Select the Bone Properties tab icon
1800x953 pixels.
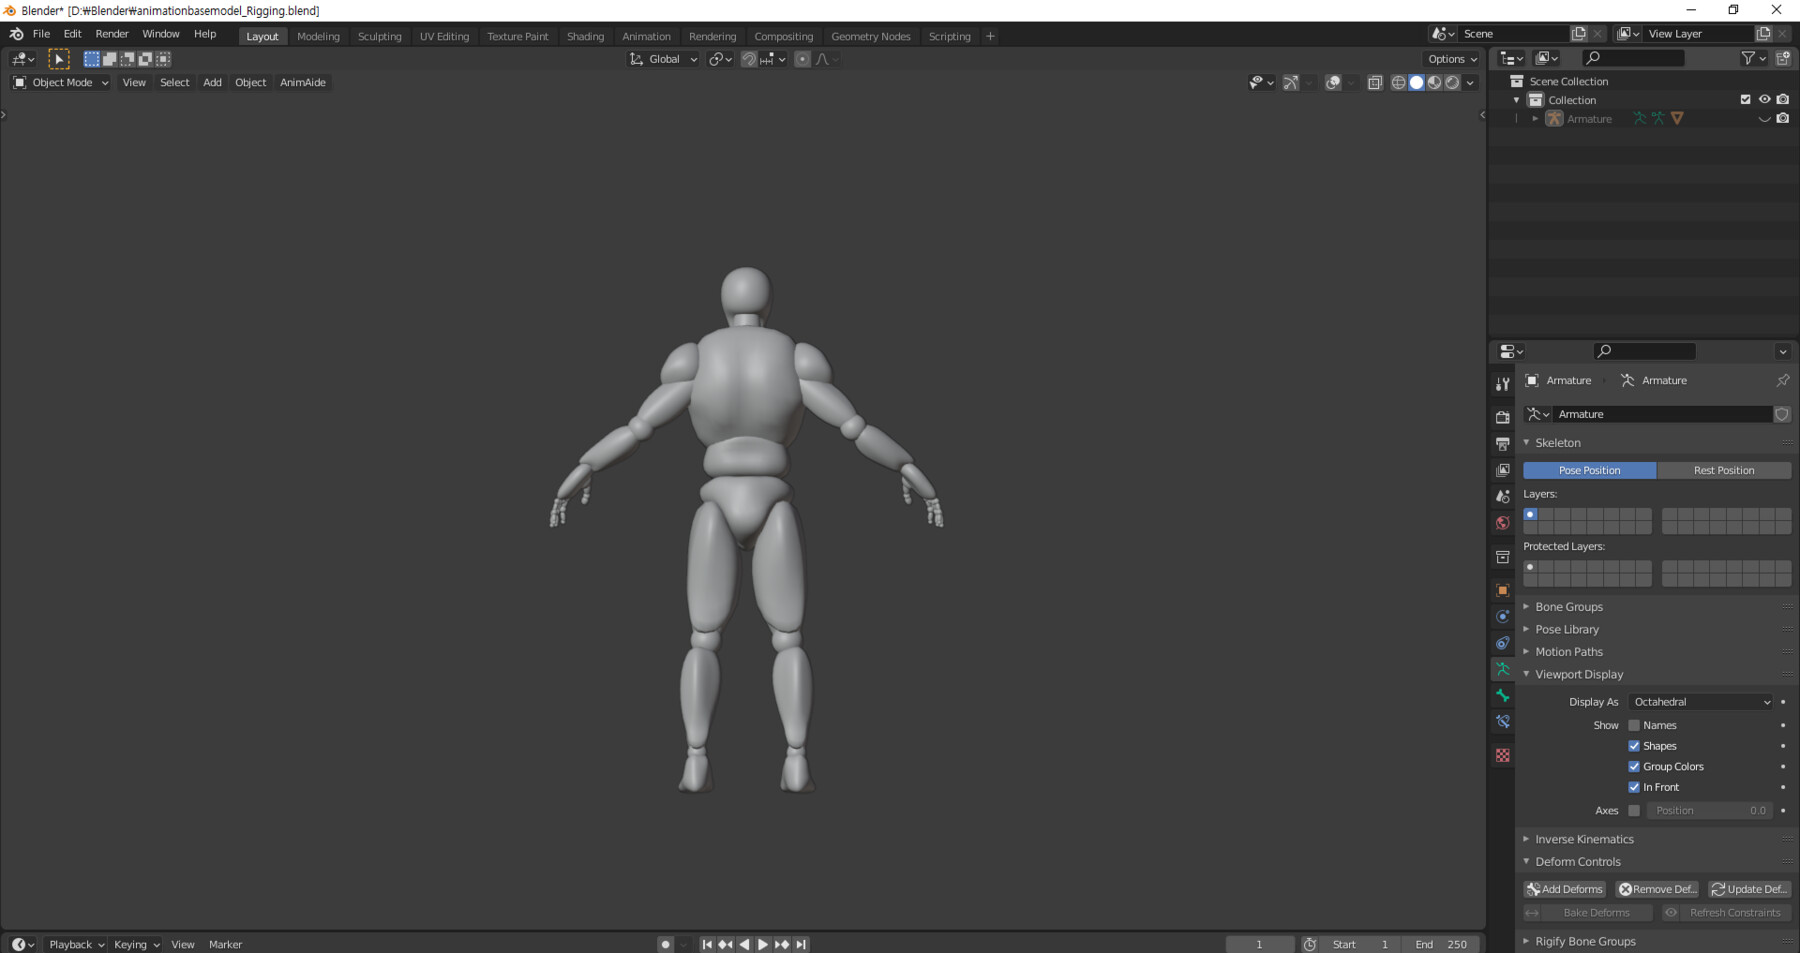pyautogui.click(x=1502, y=696)
